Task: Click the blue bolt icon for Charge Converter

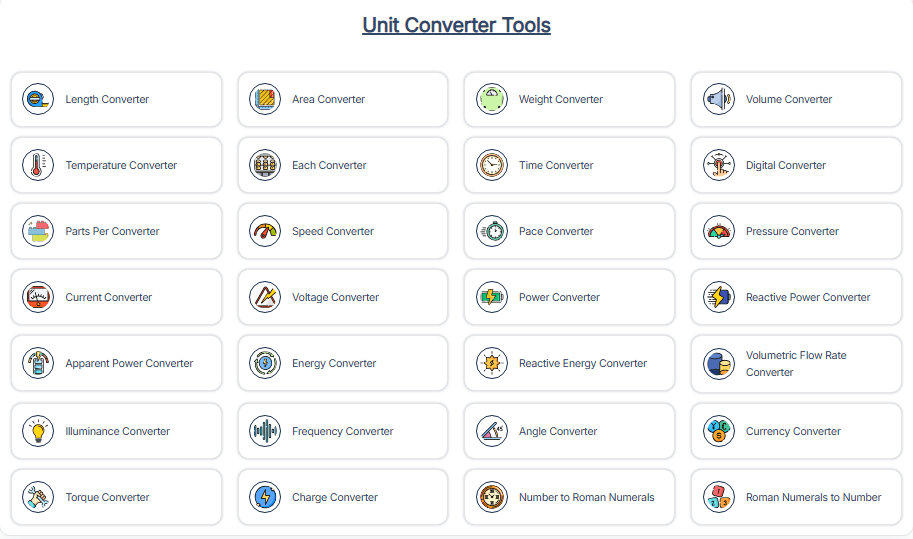Action: [x=265, y=497]
